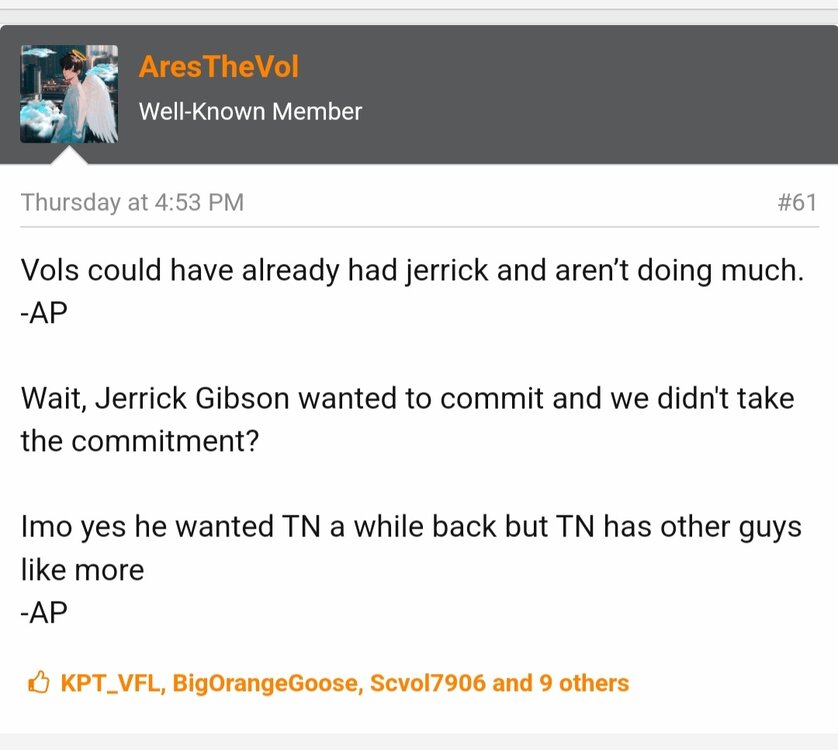Click the light gray strip below the post
The image size is (838, 750).
coord(419,741)
